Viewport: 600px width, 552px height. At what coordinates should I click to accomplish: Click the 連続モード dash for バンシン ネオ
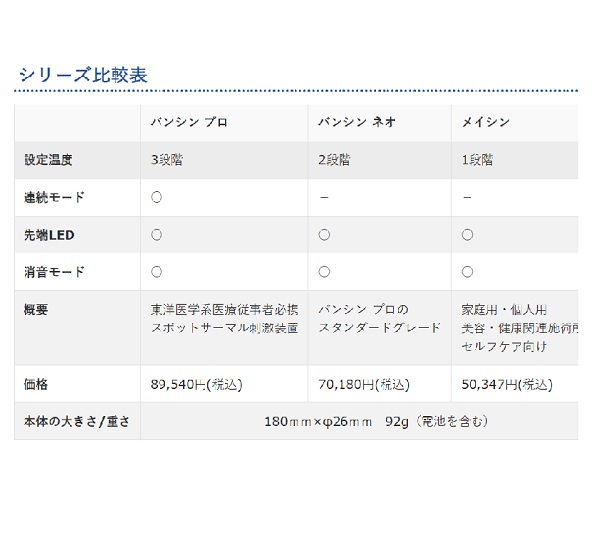(324, 197)
